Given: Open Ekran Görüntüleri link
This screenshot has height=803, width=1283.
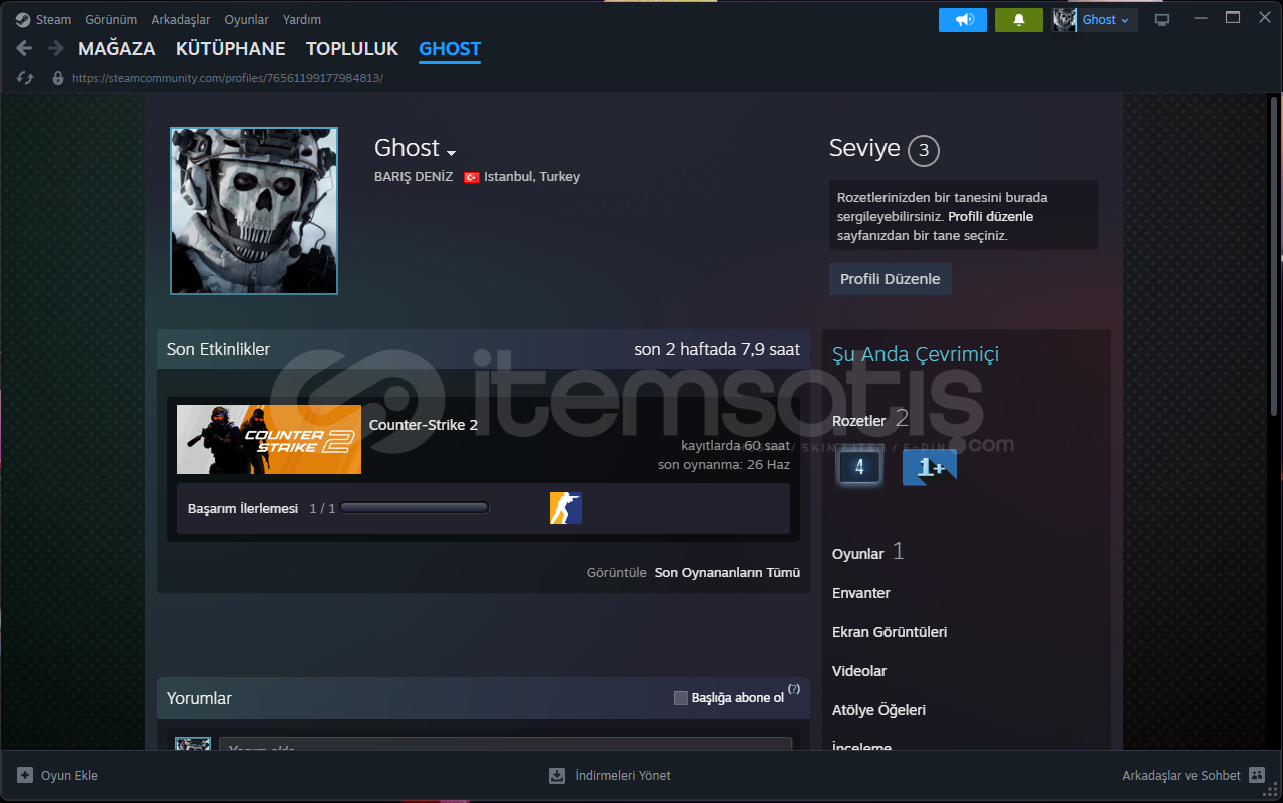Looking at the screenshot, I should pyautogui.click(x=889, y=632).
